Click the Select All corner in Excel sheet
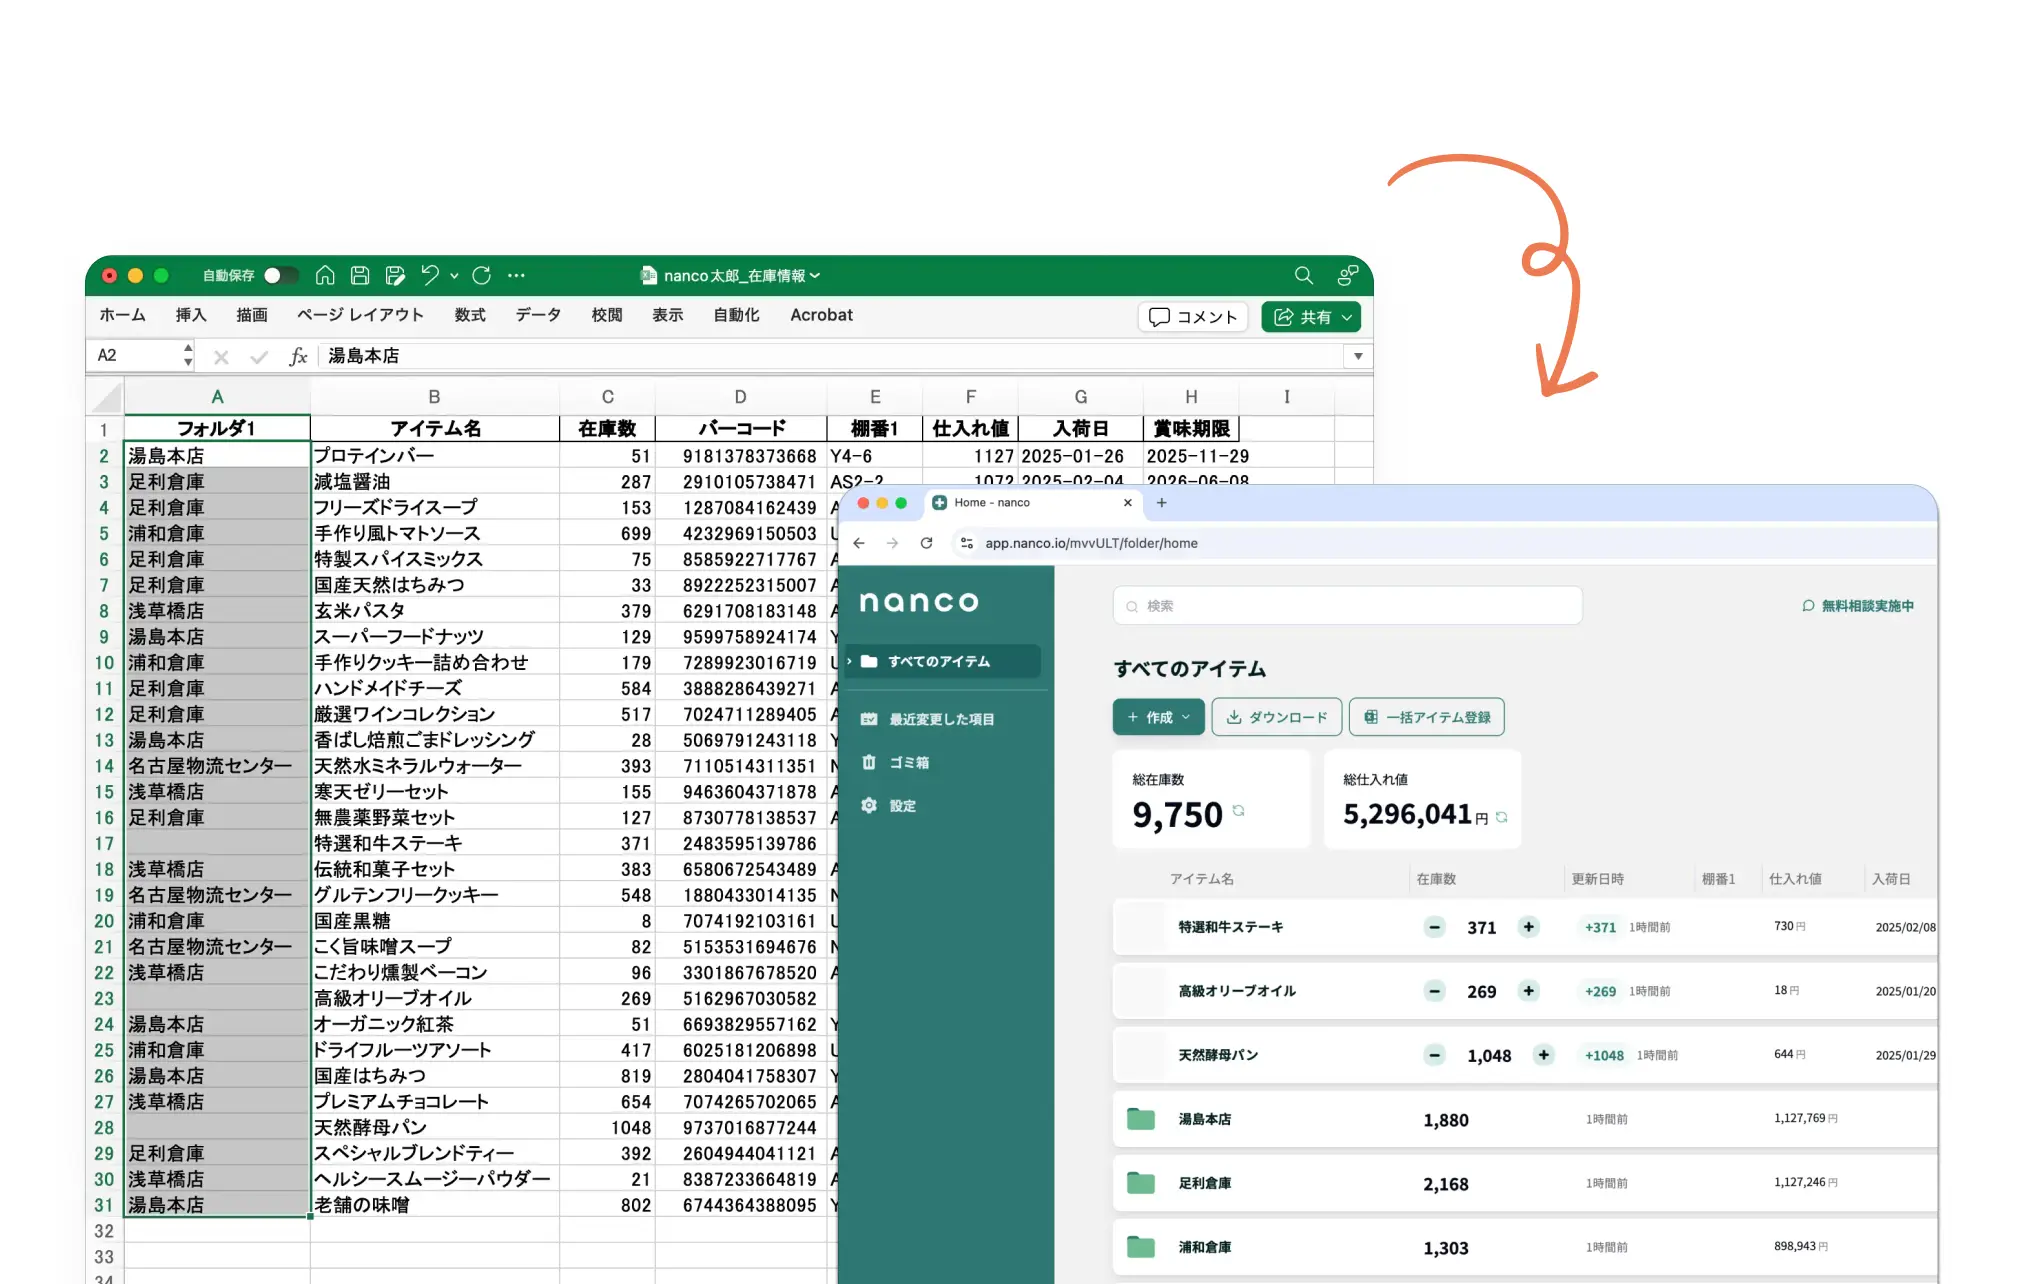The height and width of the screenshot is (1284, 2023). (105, 397)
